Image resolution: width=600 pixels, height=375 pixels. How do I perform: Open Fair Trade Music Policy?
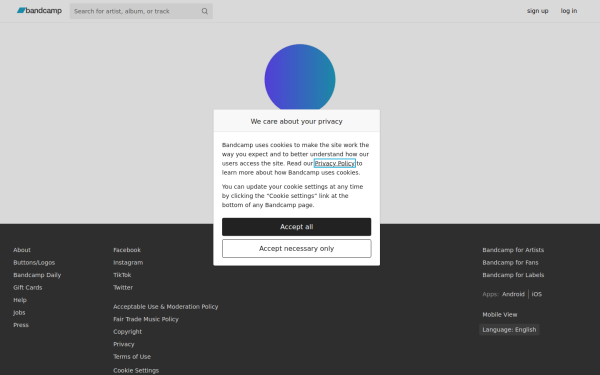tap(146, 319)
